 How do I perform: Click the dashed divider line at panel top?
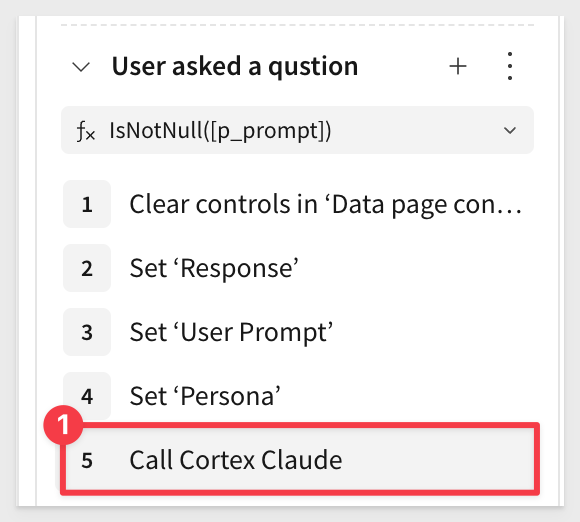[297, 25]
